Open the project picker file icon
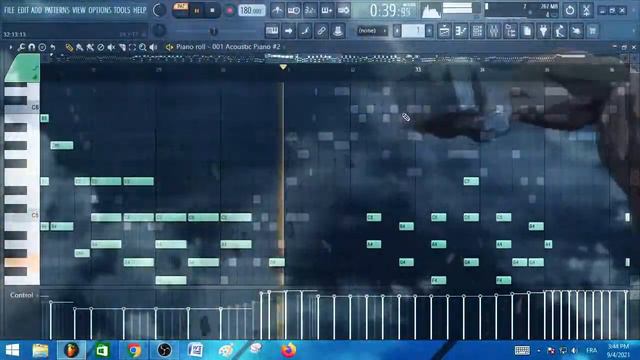Viewport: 640px width, 360px height. [x=527, y=31]
